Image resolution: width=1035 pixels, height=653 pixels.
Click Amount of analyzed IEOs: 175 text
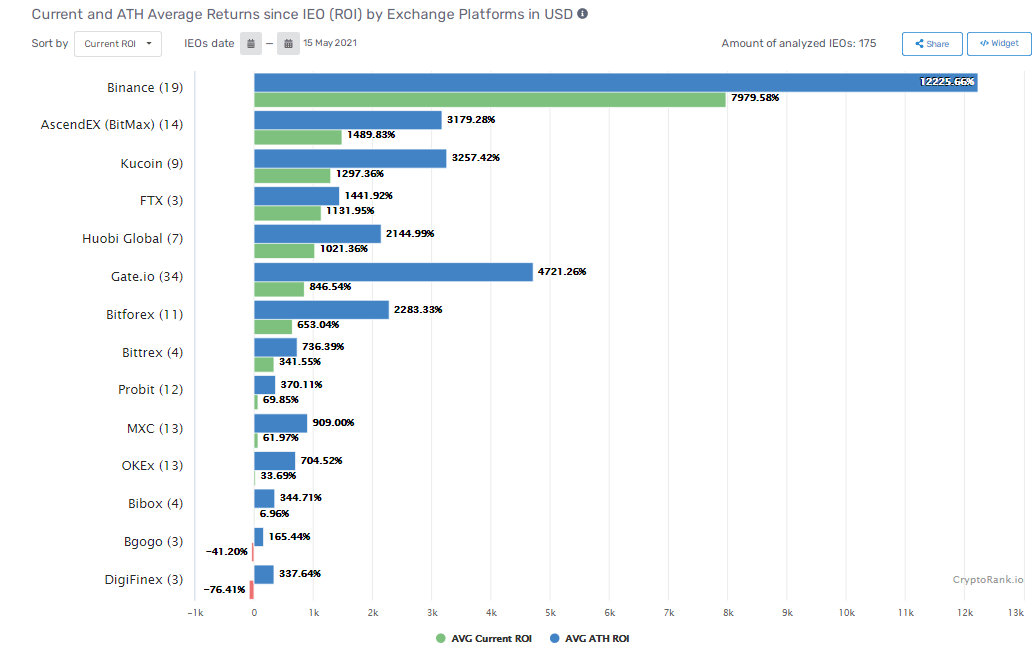click(x=799, y=43)
